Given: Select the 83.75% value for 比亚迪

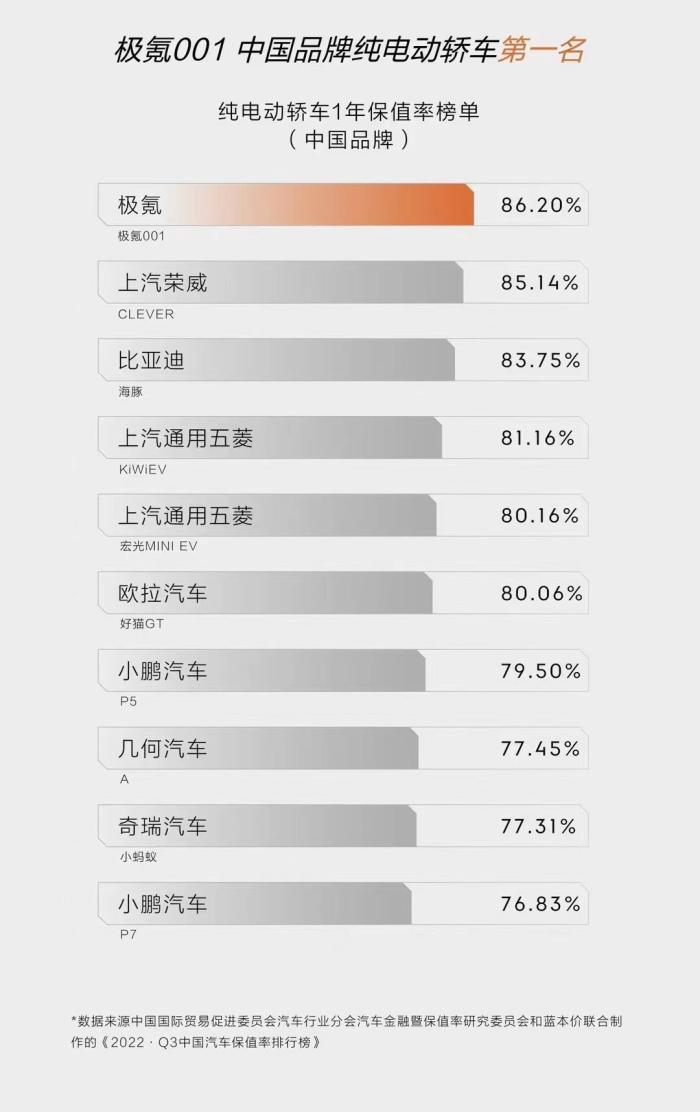Looking at the screenshot, I should (x=540, y=360).
